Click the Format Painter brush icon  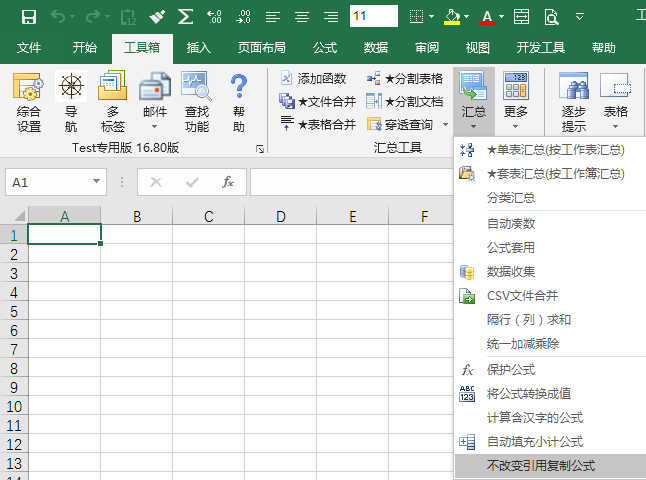pos(157,17)
